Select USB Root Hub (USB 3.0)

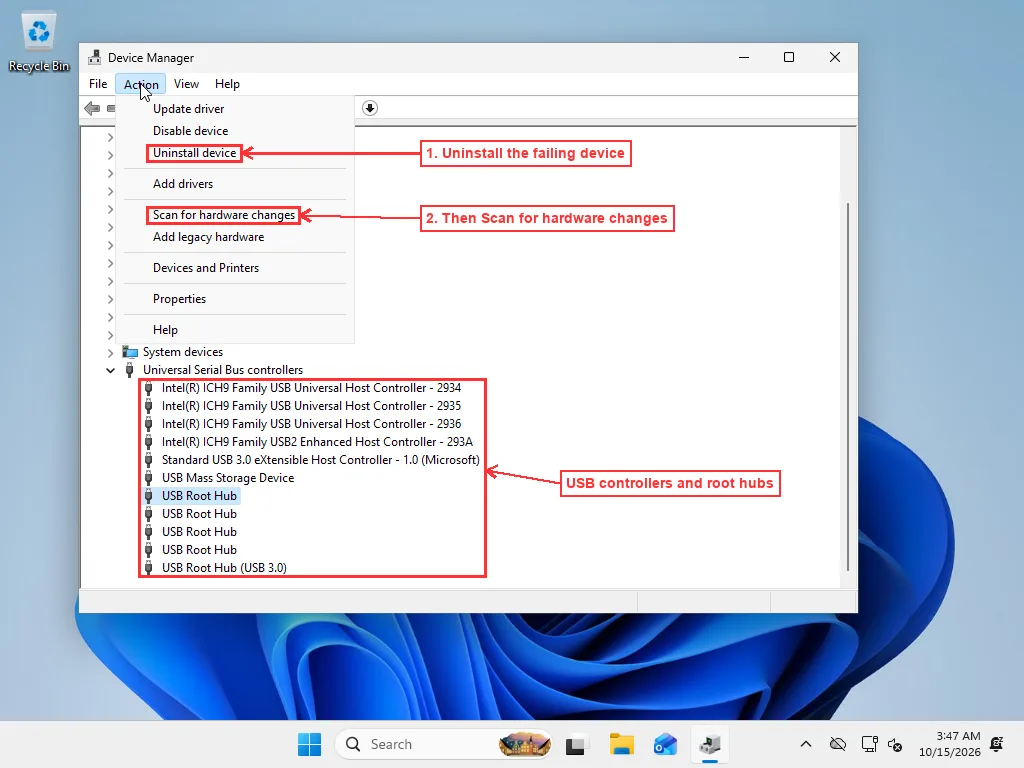(x=224, y=568)
